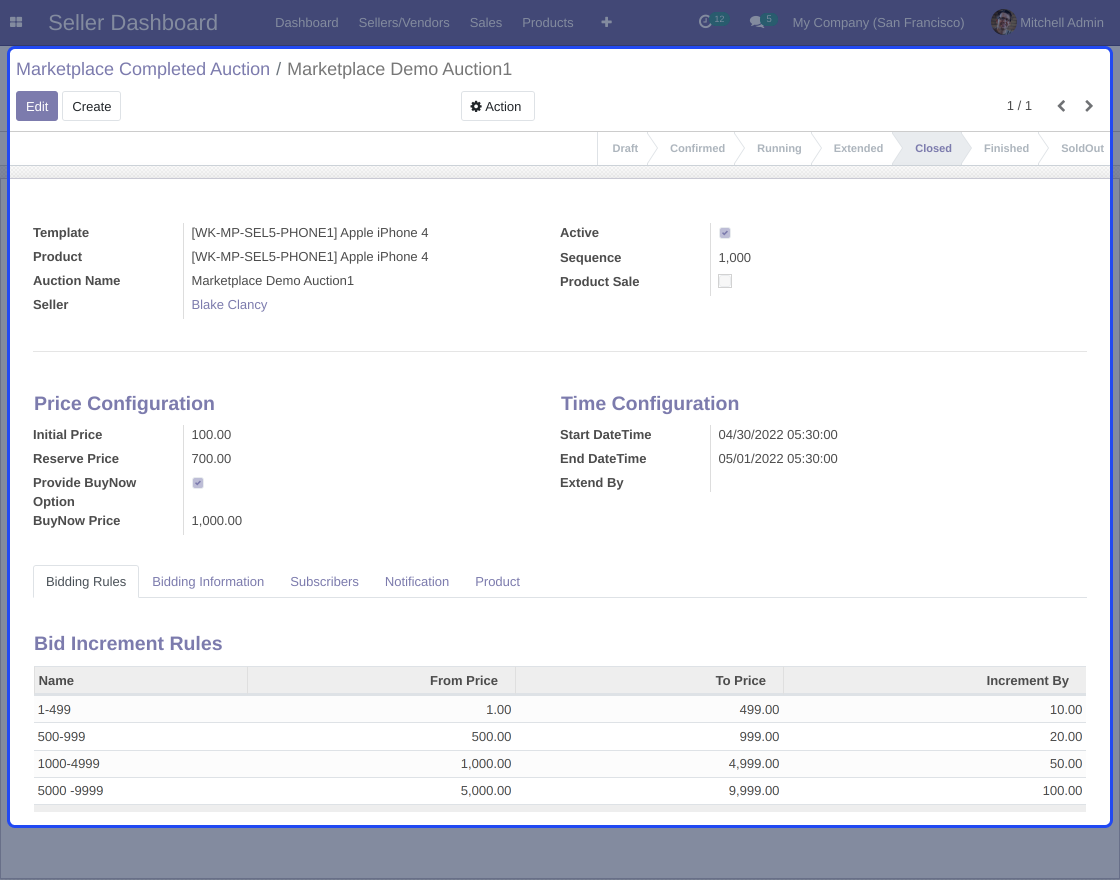Click the 50.00 increment value
Viewport: 1120px width, 880px height.
tap(1066, 764)
